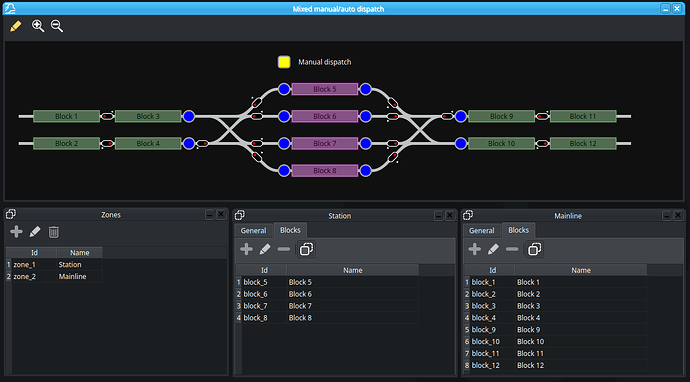Click the blue signal before Block 10
The width and height of the screenshot is (690, 382).
(x=461, y=143)
